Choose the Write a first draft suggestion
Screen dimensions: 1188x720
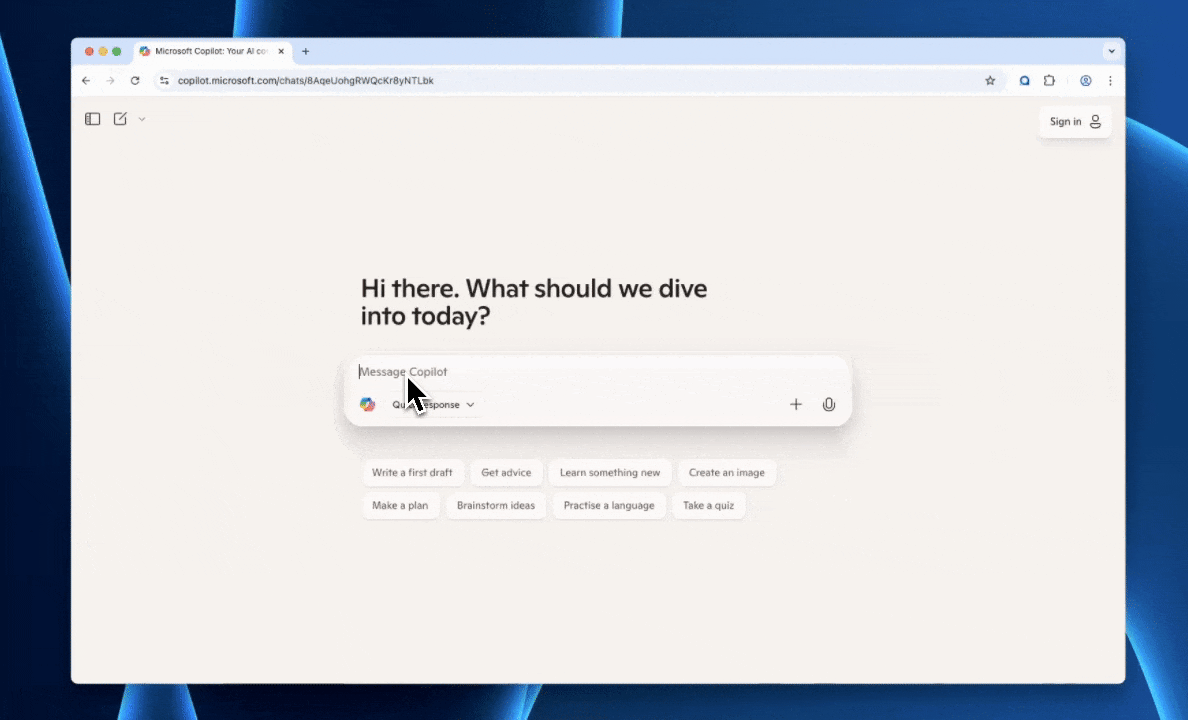click(x=412, y=472)
